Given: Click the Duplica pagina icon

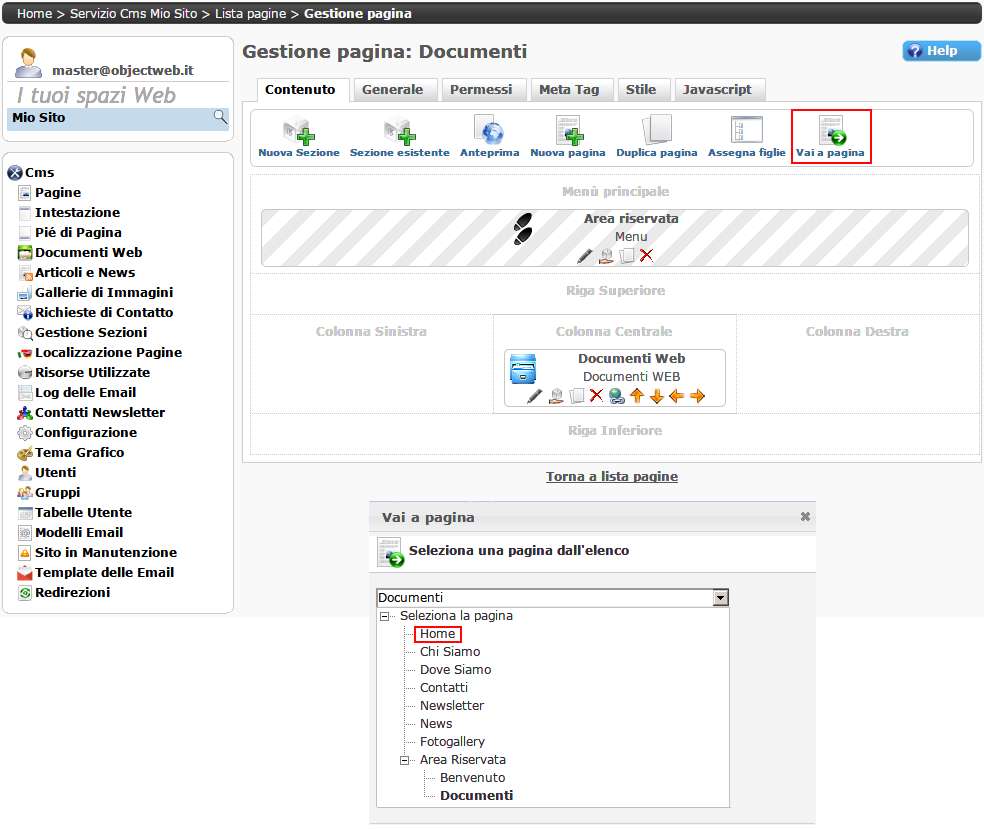Looking at the screenshot, I should pyautogui.click(x=656, y=133).
